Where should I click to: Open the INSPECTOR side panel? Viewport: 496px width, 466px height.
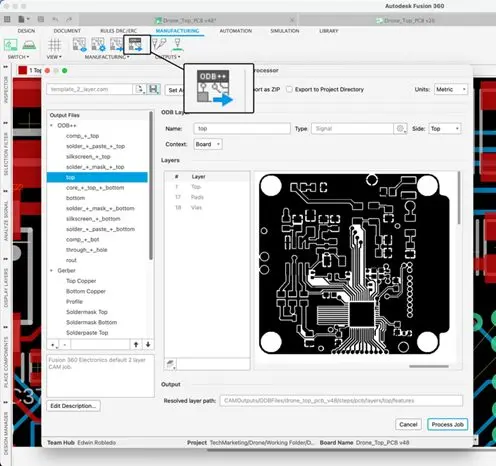(x=6, y=90)
